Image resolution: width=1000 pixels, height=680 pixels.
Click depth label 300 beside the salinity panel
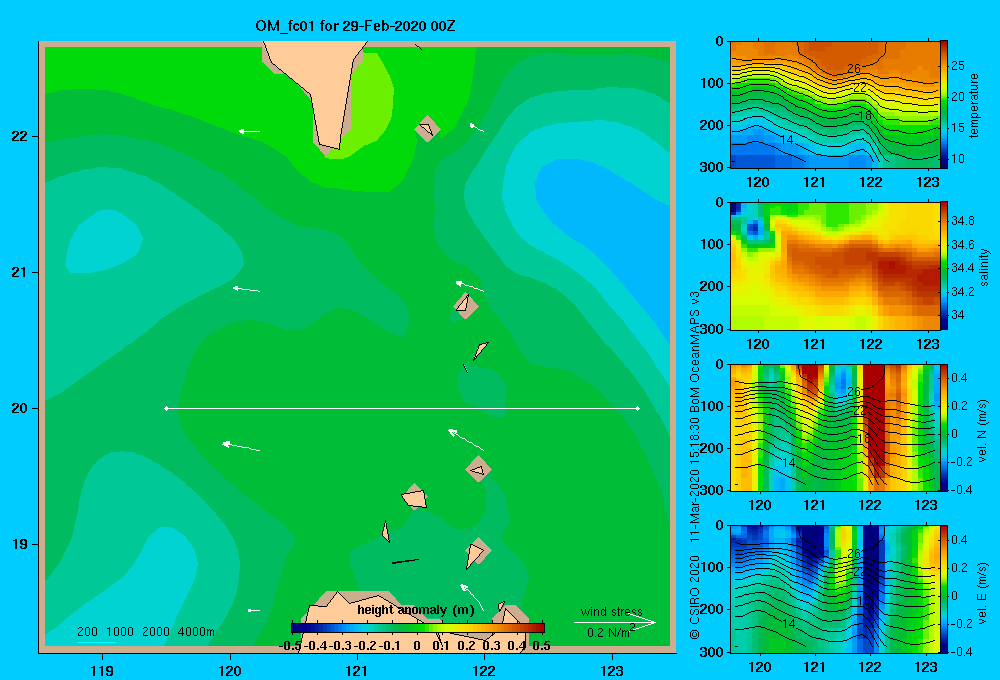tap(712, 329)
